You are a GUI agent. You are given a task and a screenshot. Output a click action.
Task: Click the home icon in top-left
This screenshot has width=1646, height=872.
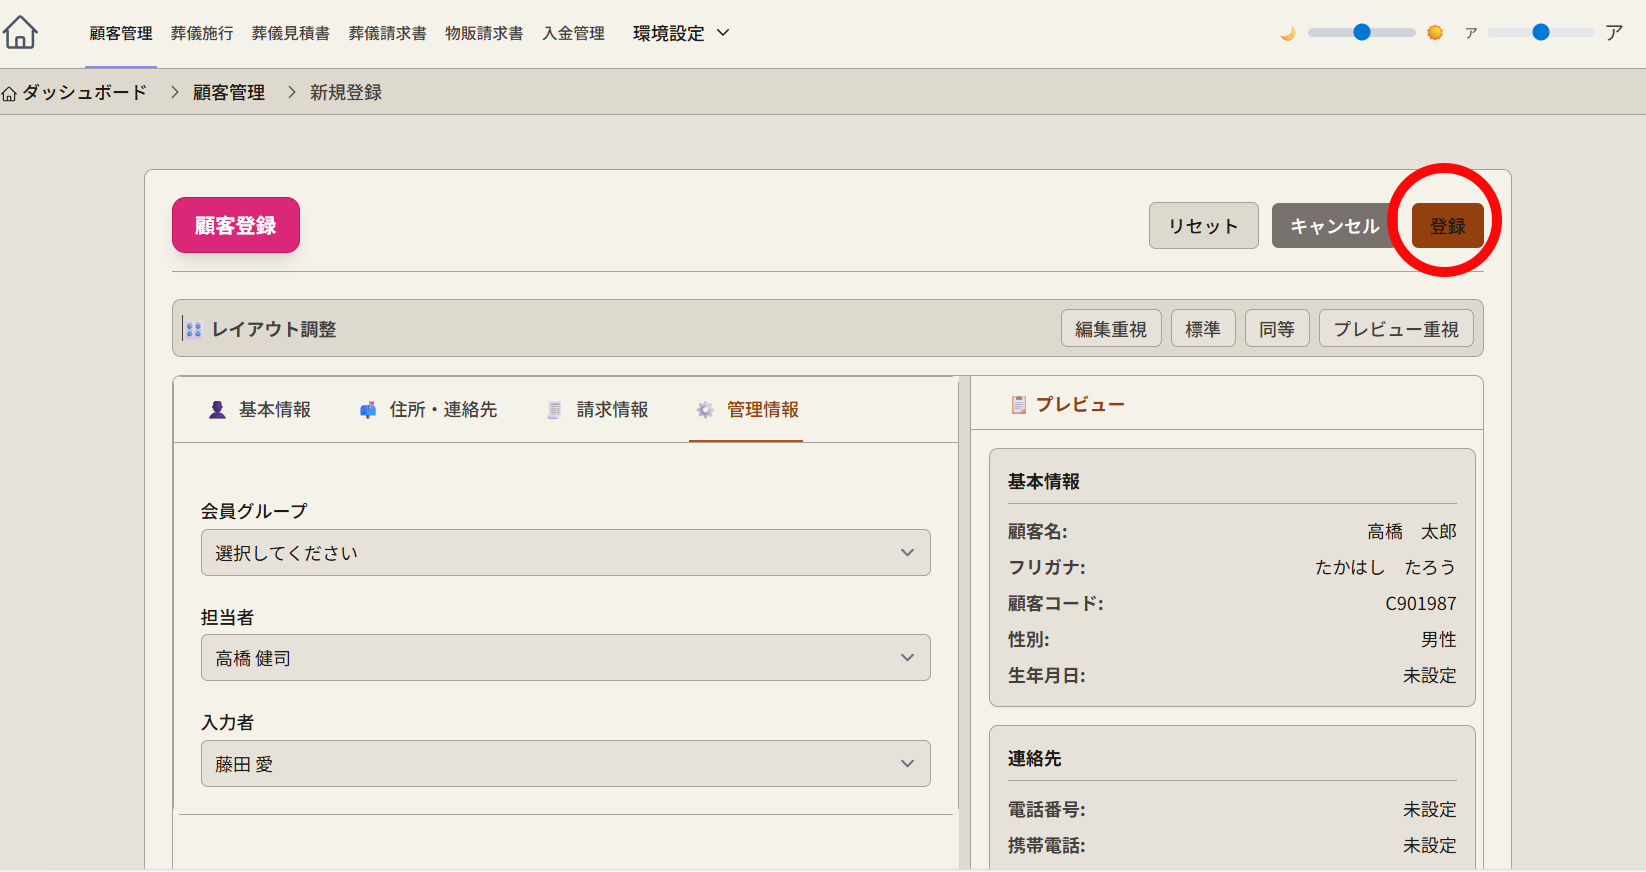pyautogui.click(x=20, y=33)
